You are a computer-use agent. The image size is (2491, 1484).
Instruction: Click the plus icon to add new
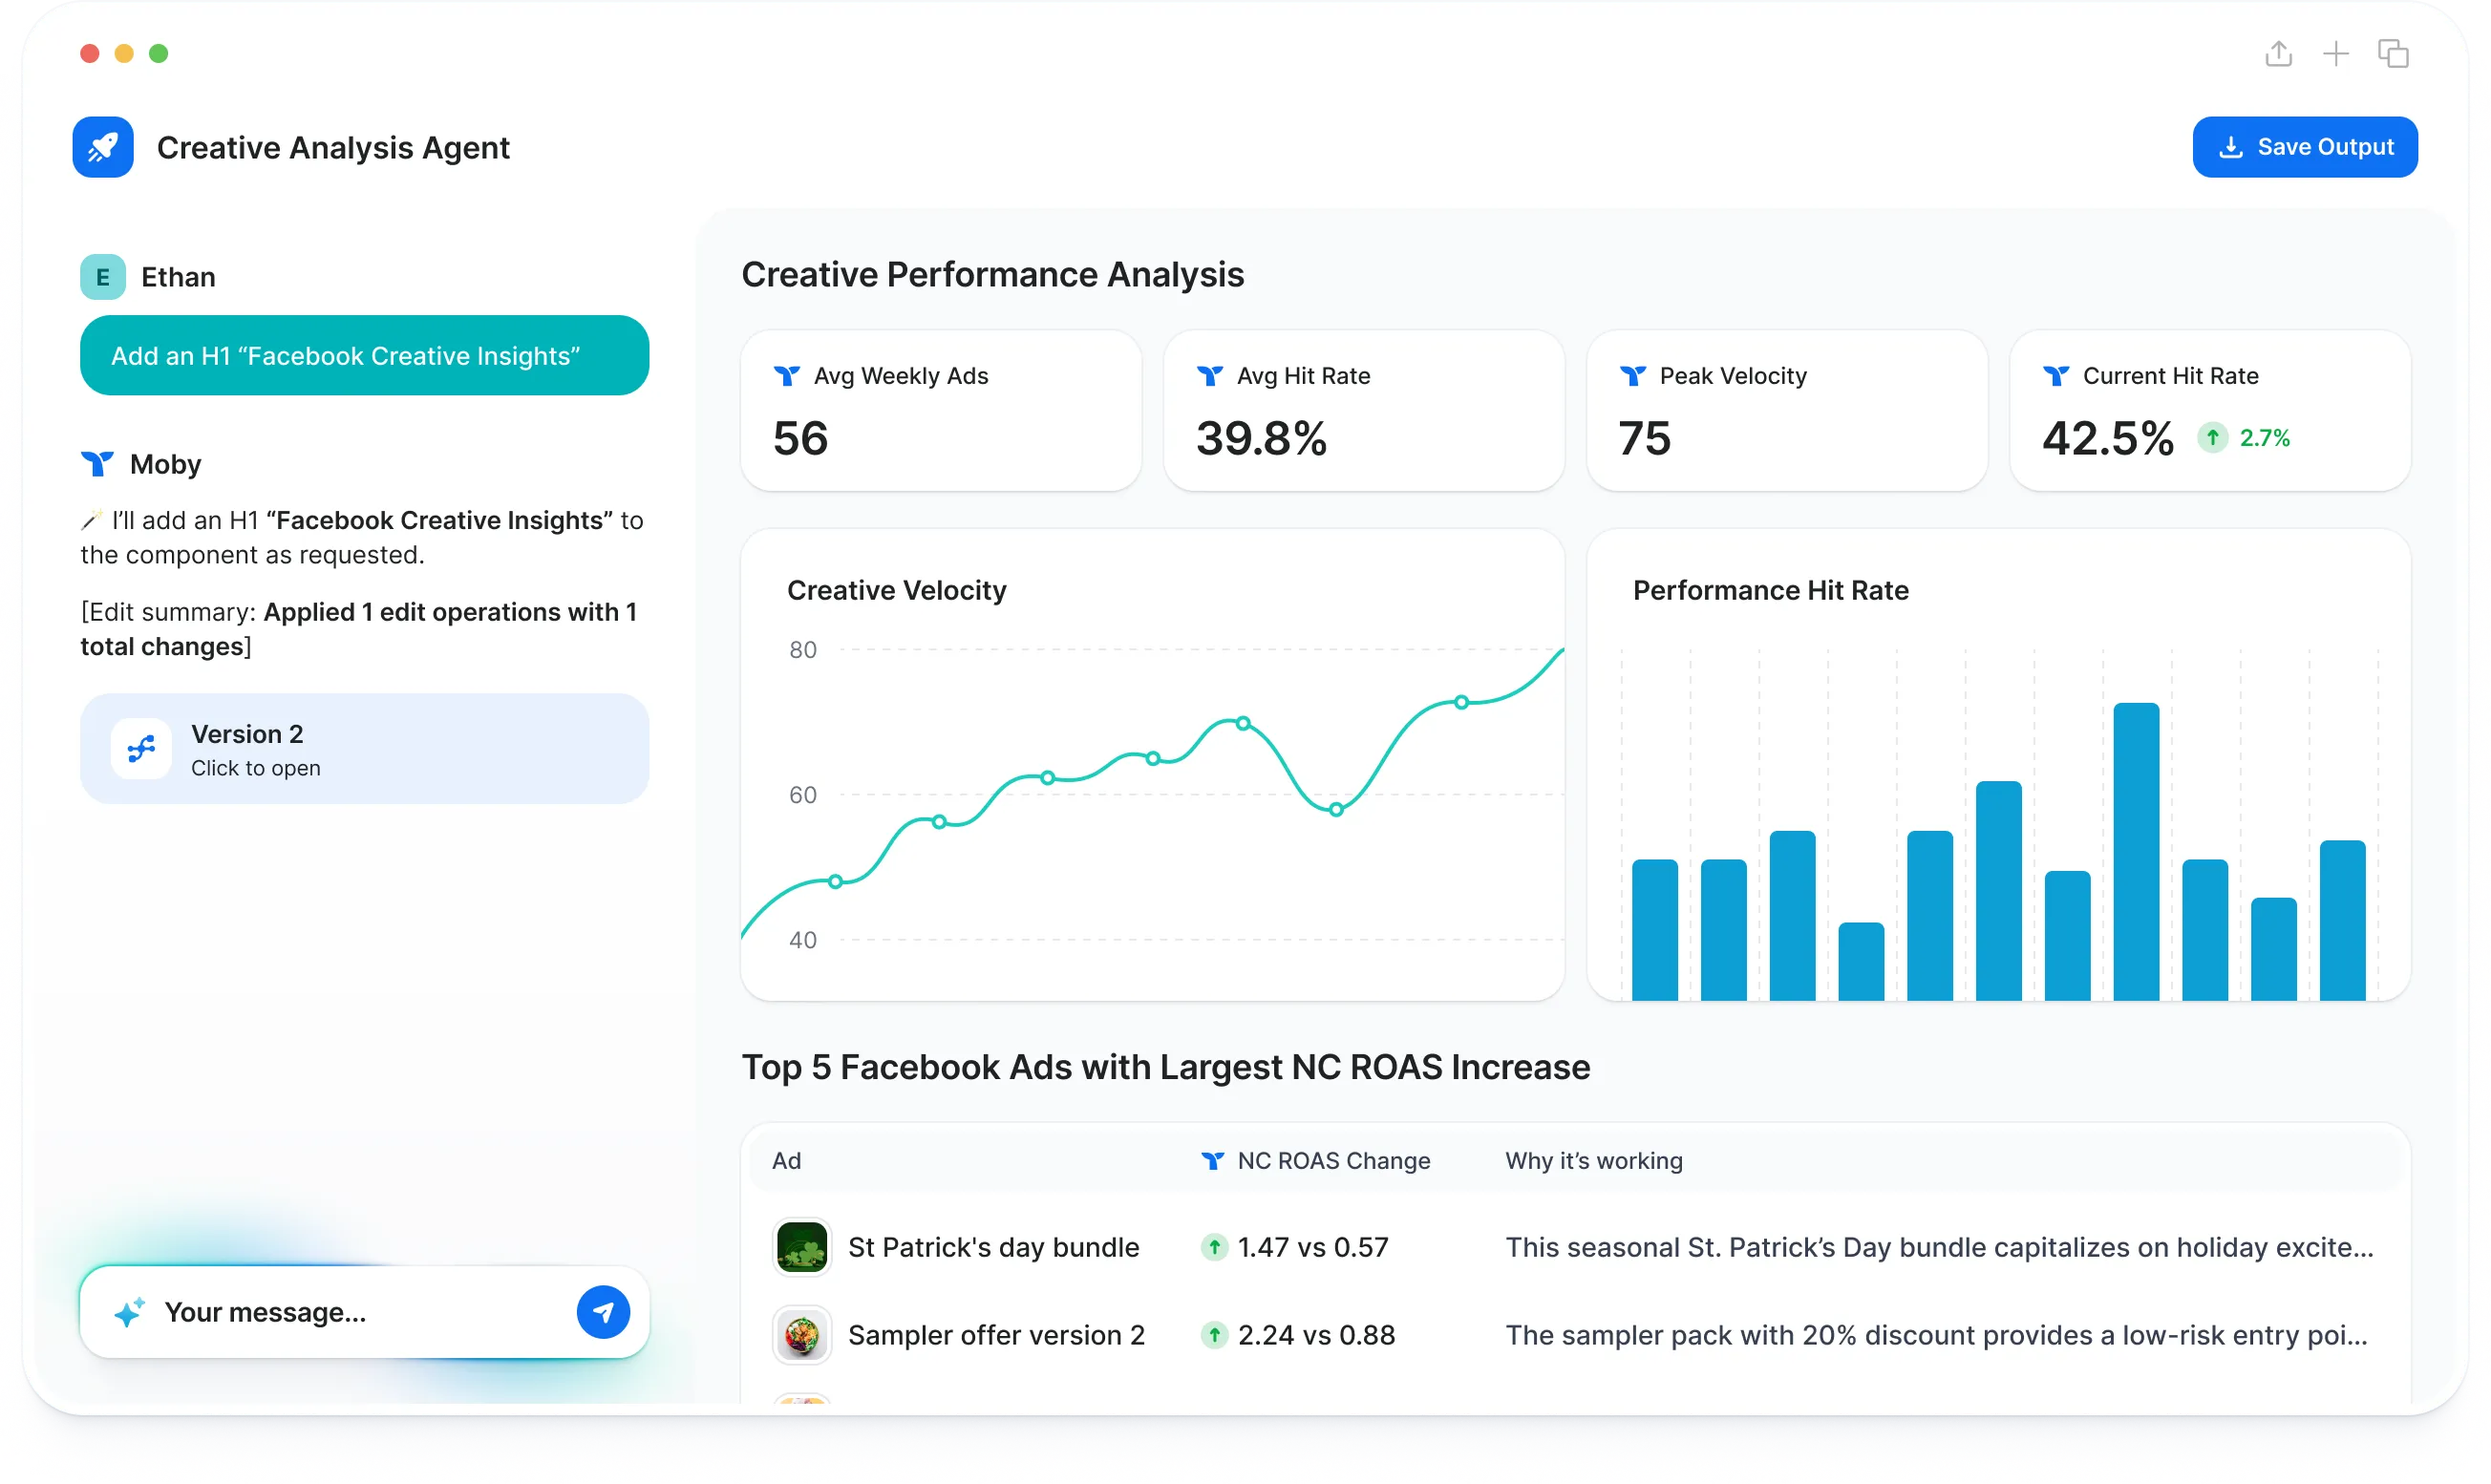coord(2335,54)
